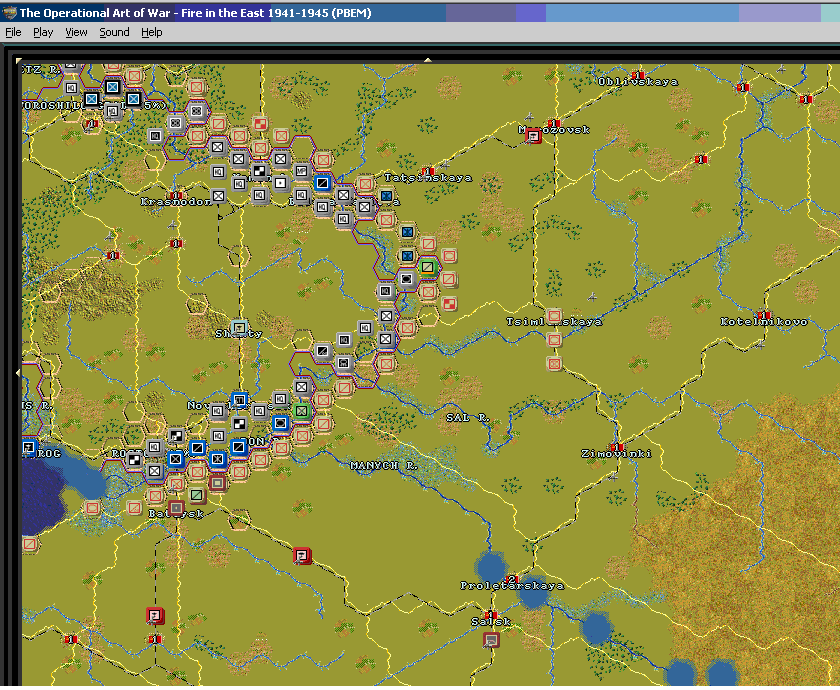The image size is (840, 690).
Task: Select the topmost black-bordered blue infantry unit at Voroshilovgrad
Action: click(112, 87)
